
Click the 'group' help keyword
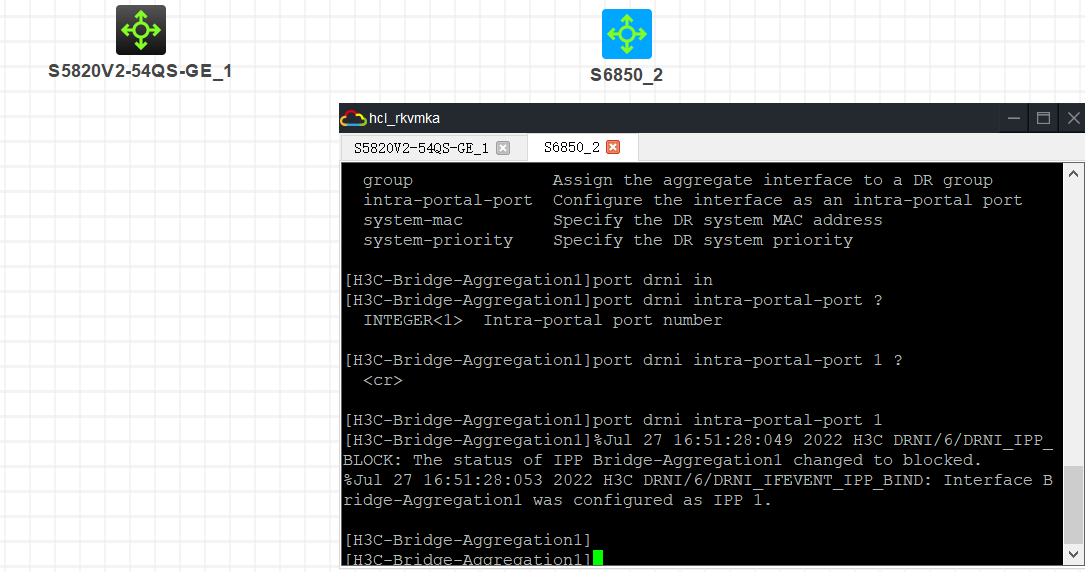[388, 181]
